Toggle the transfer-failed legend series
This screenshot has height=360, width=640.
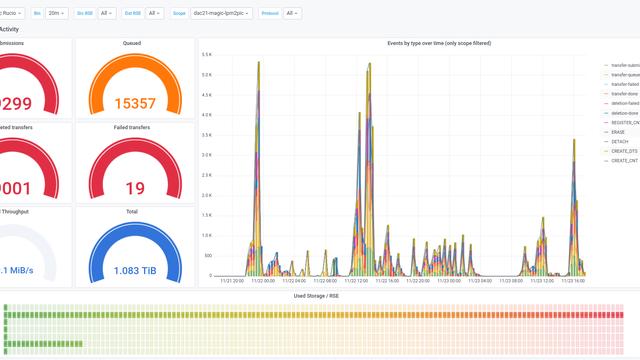(x=625, y=84)
